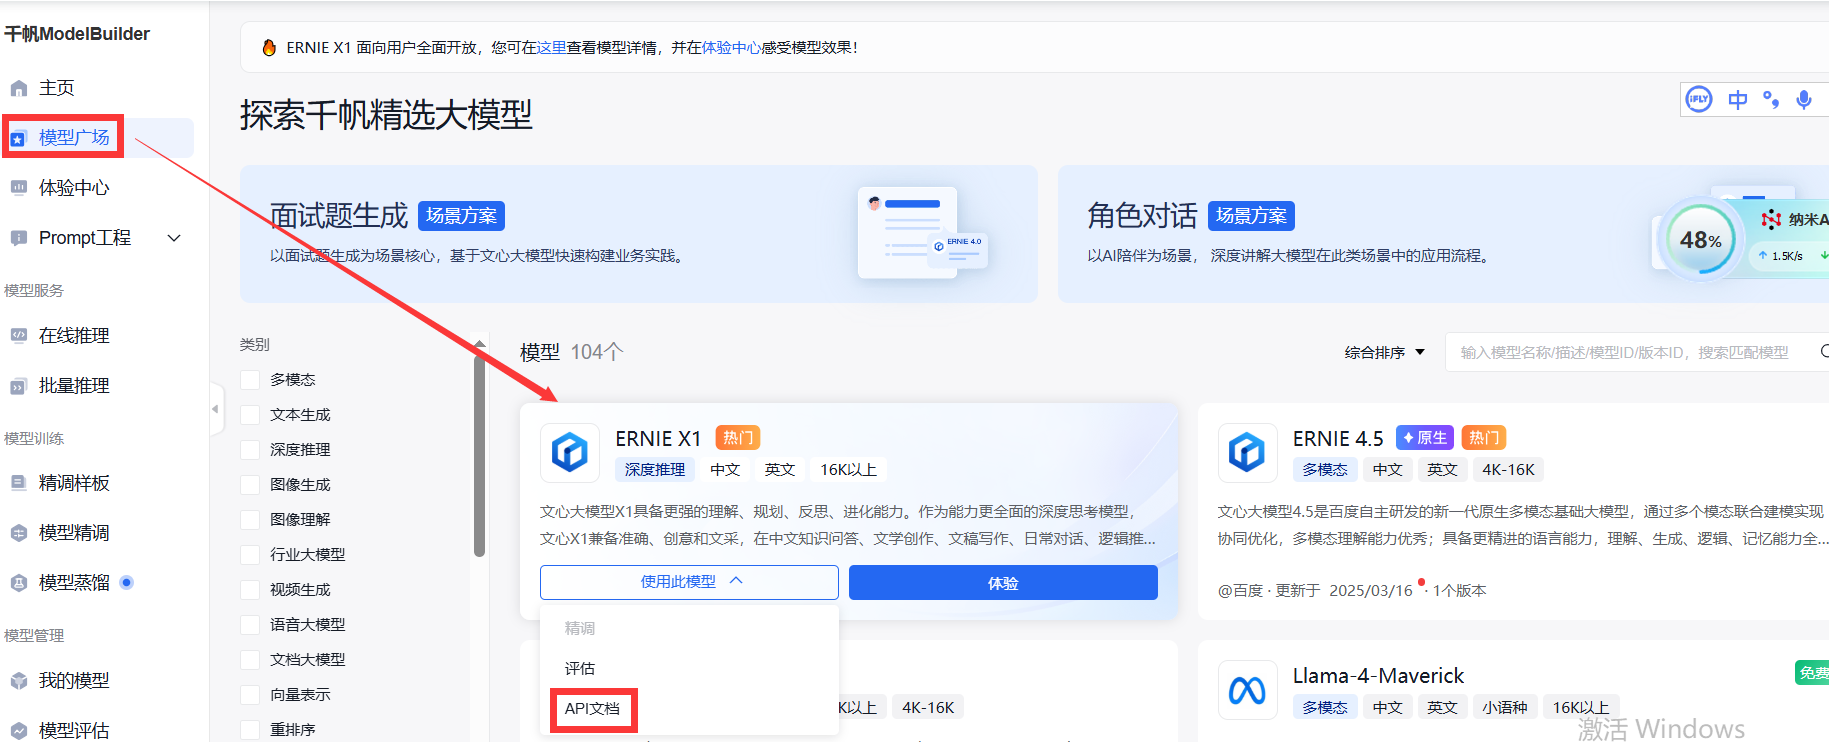Screen dimensions: 1829x742
Task: Click the cube icon beside 我的模型
Action: (x=18, y=681)
